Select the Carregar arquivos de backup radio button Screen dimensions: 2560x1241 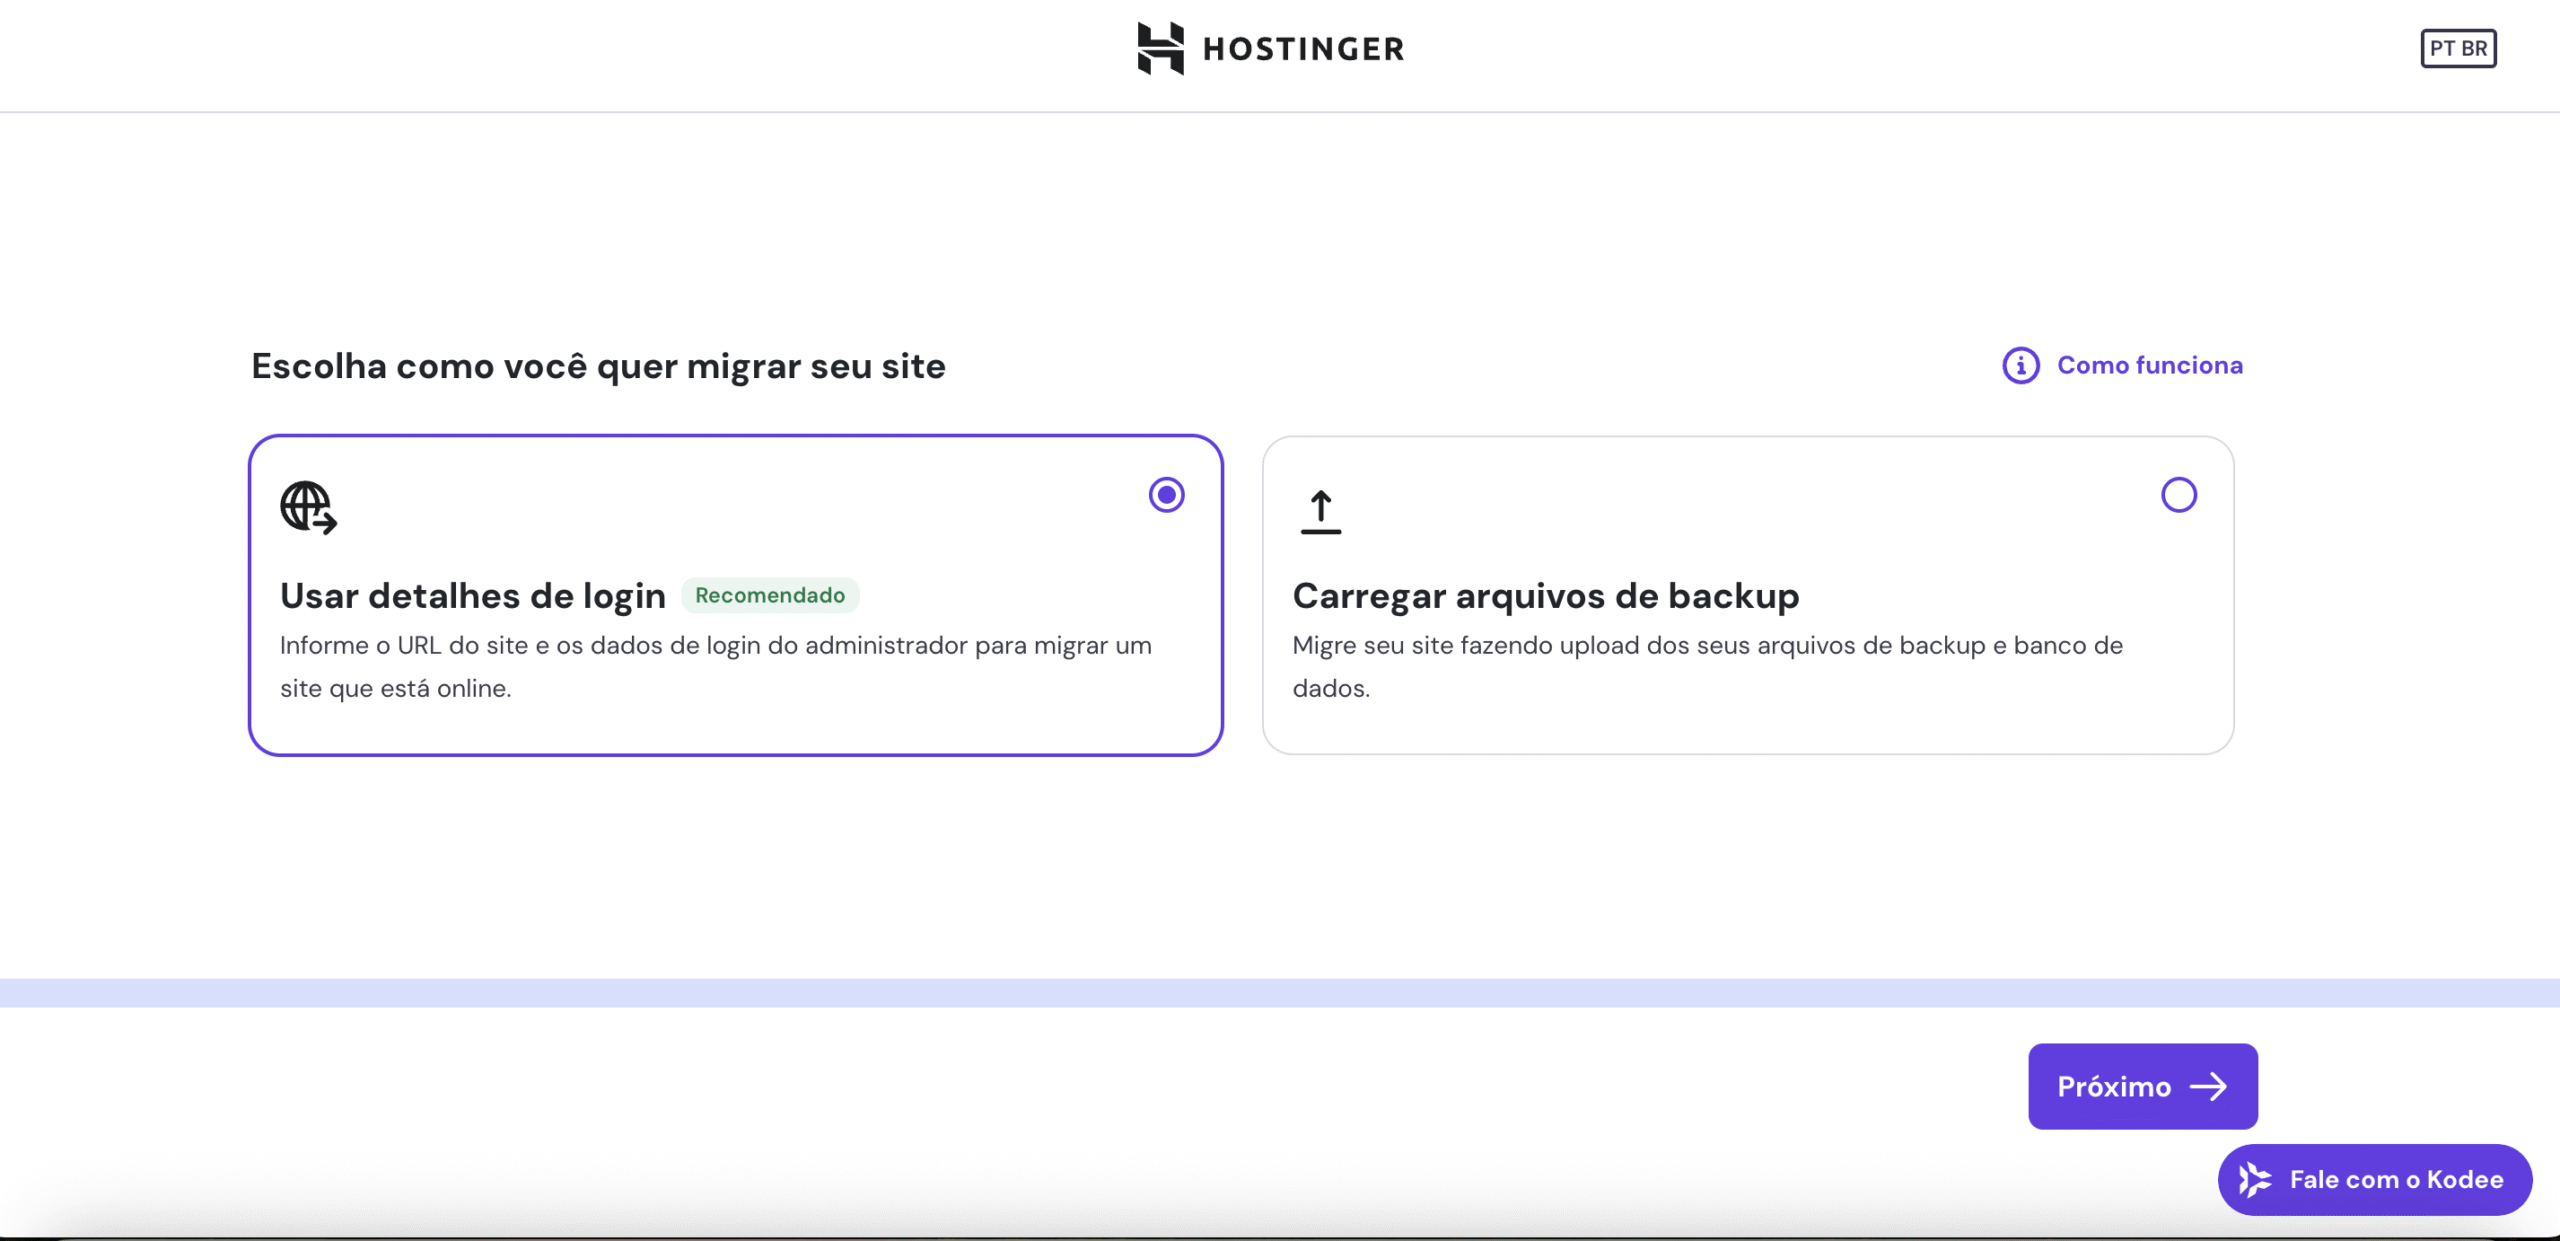tap(2178, 495)
